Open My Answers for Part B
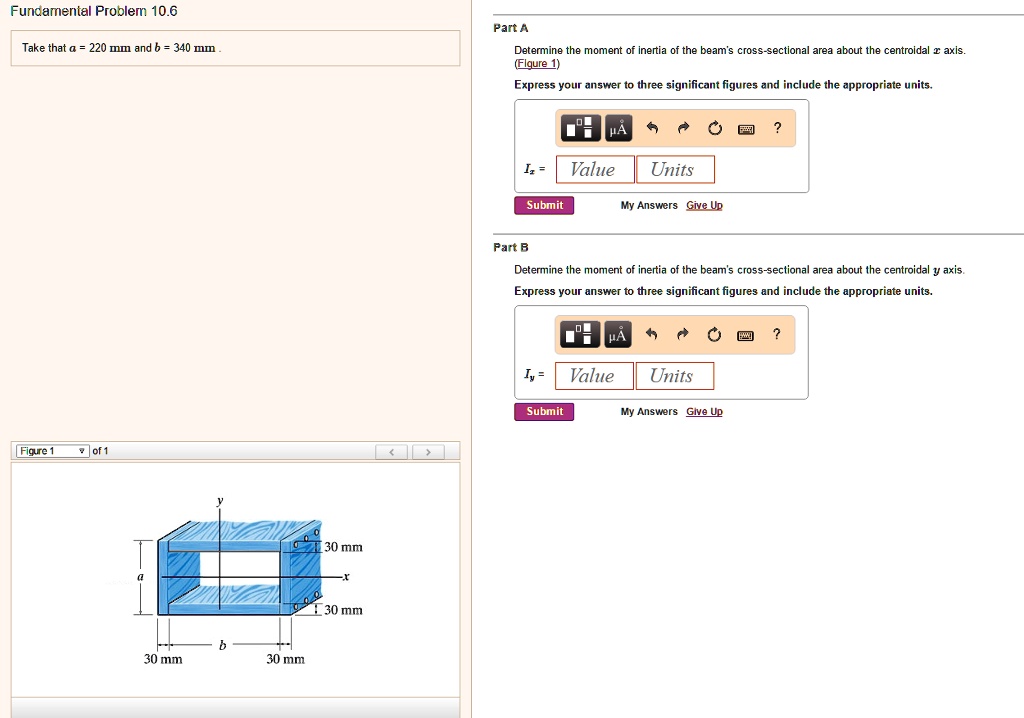The image size is (1024, 718). (647, 411)
